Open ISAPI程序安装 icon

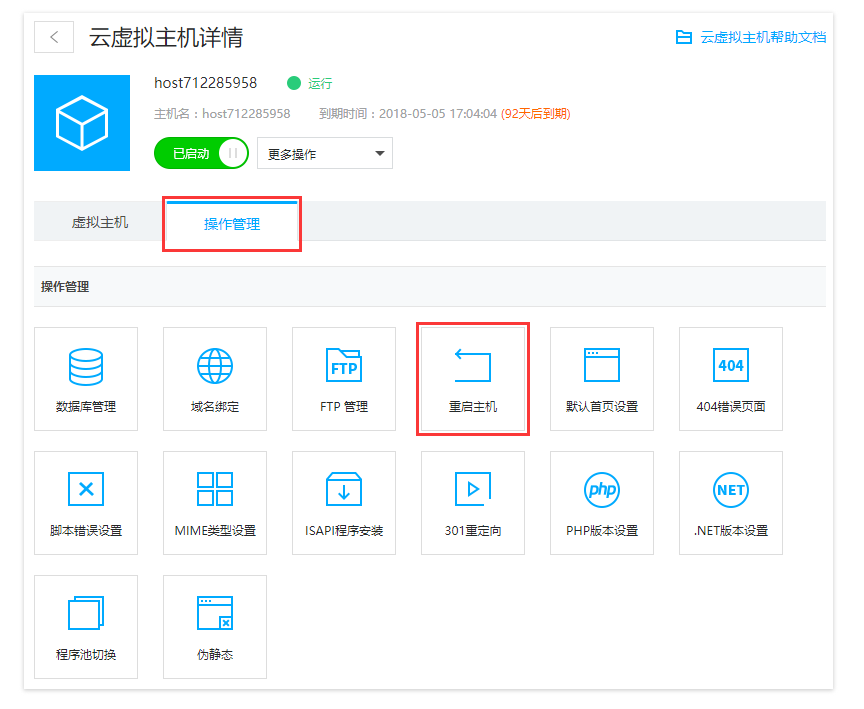point(344,491)
